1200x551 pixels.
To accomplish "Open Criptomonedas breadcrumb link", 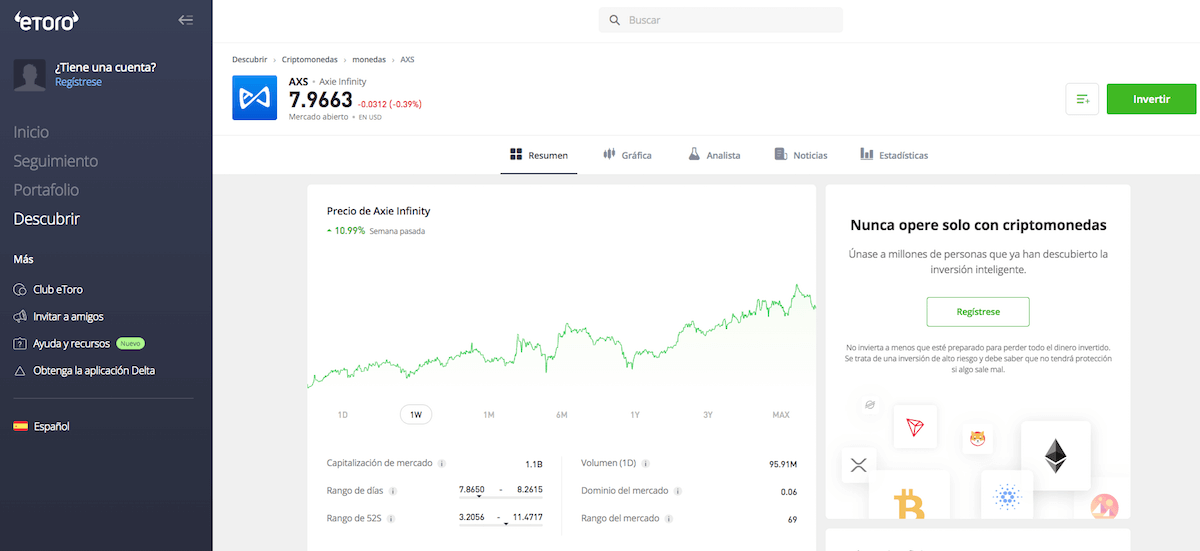I will [311, 60].
